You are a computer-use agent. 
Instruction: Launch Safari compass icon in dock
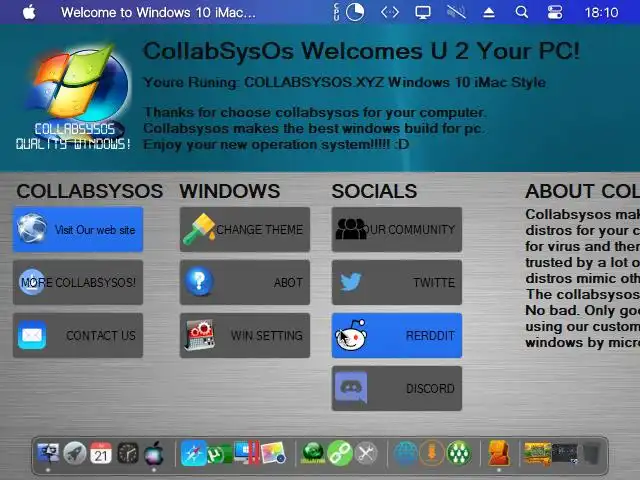click(193, 453)
